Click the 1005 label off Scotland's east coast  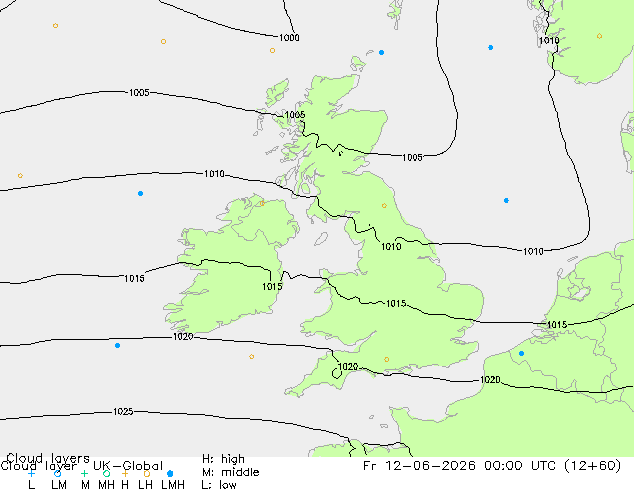tap(412, 157)
